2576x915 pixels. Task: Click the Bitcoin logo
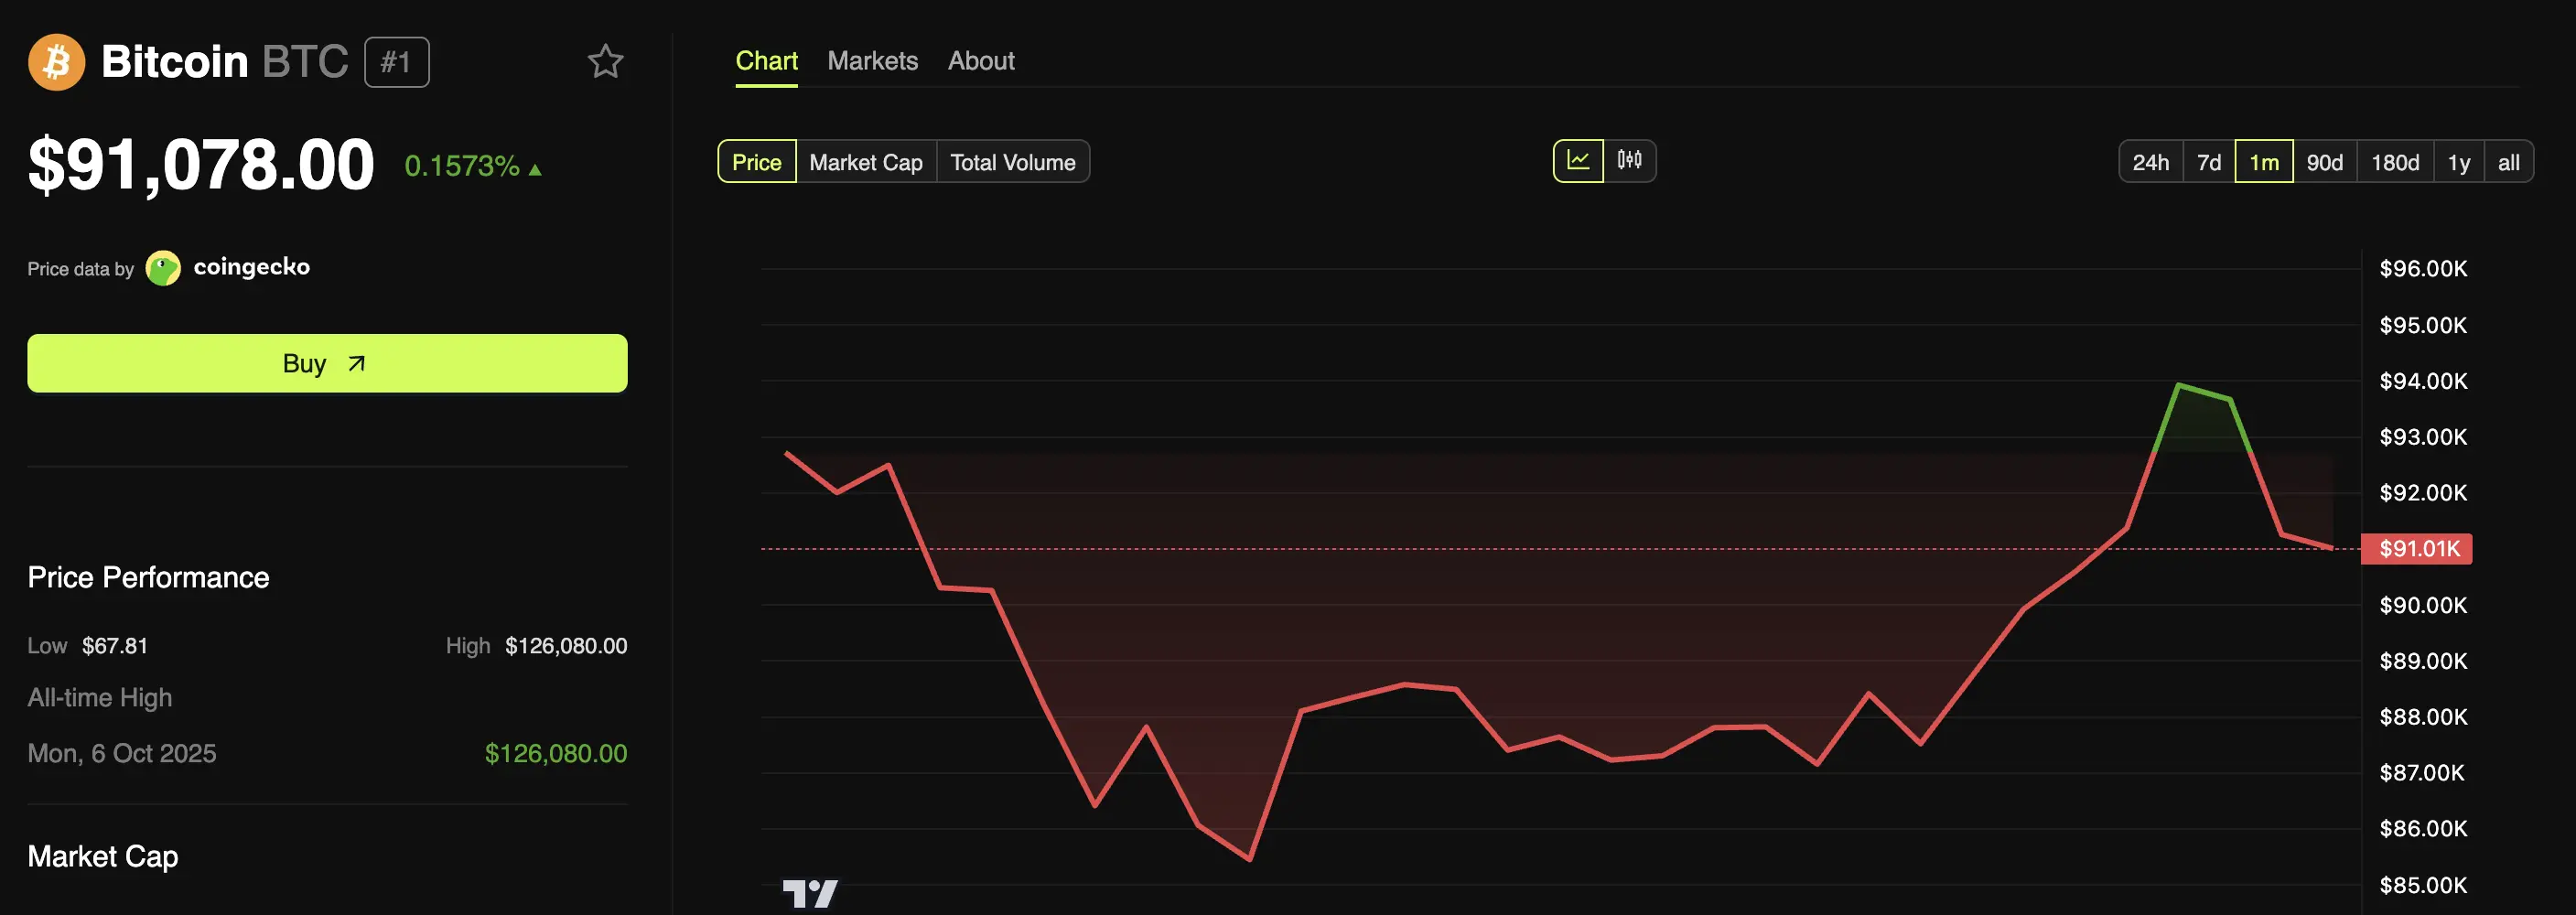[x=57, y=62]
